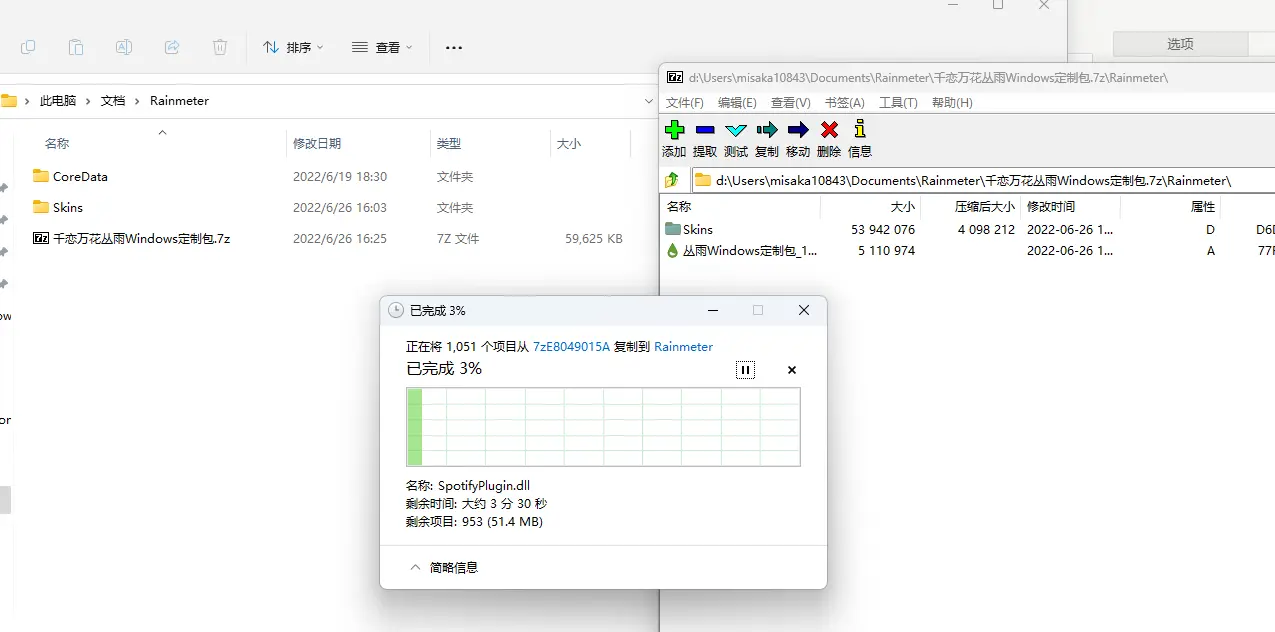Select the CoreData folder in Explorer
The image size is (1275, 632).
point(80,176)
